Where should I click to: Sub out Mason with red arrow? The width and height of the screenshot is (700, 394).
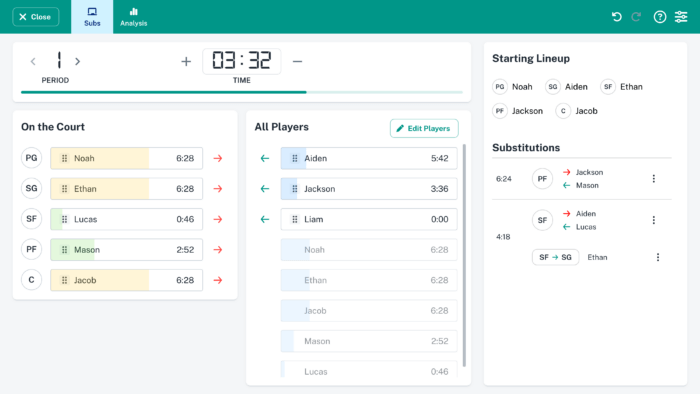pos(218,250)
